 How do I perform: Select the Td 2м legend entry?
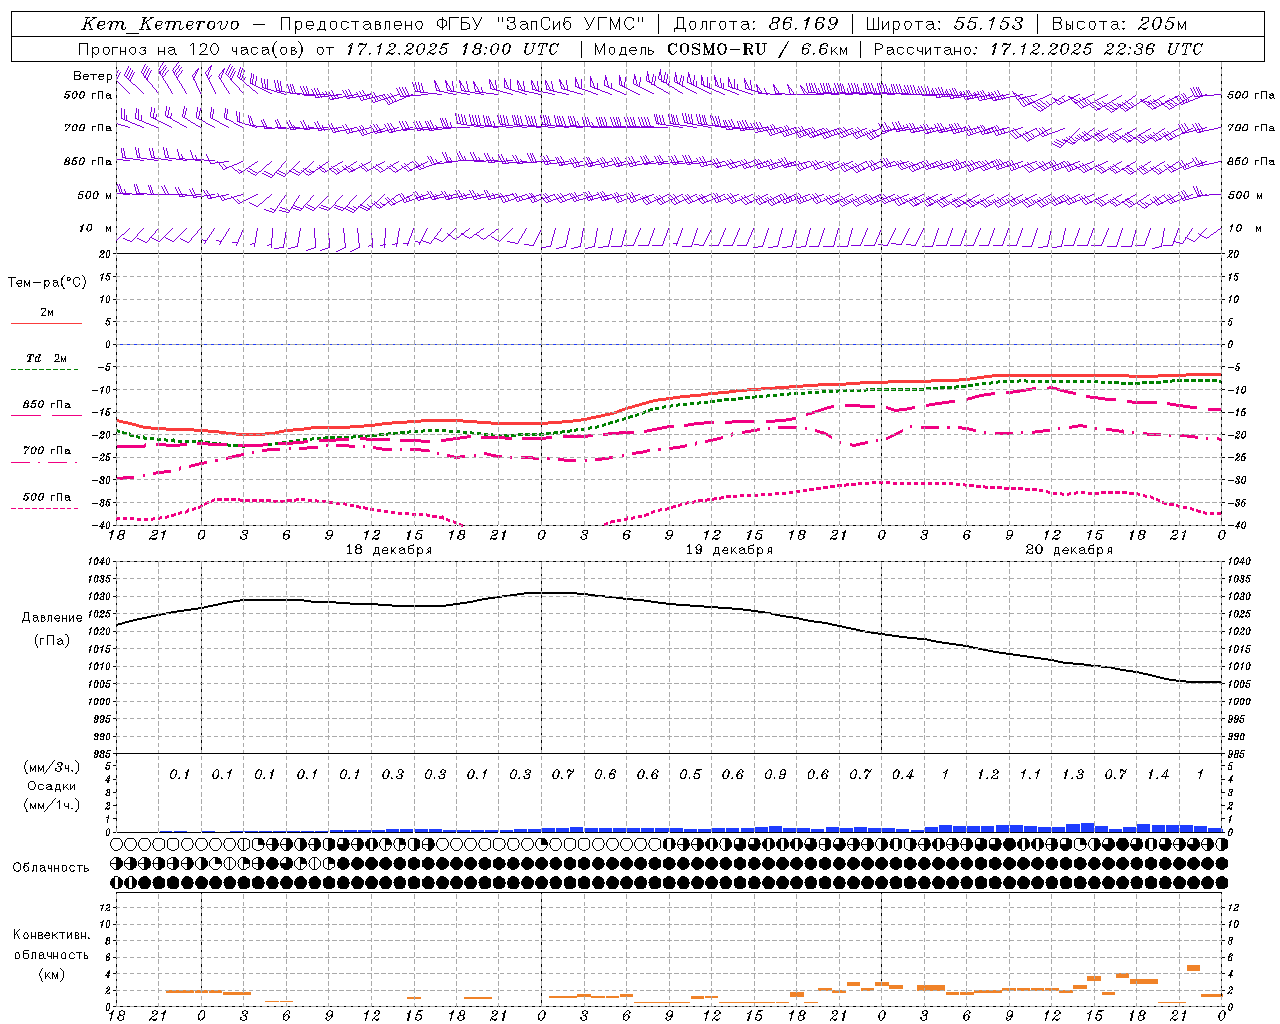pos(47,358)
